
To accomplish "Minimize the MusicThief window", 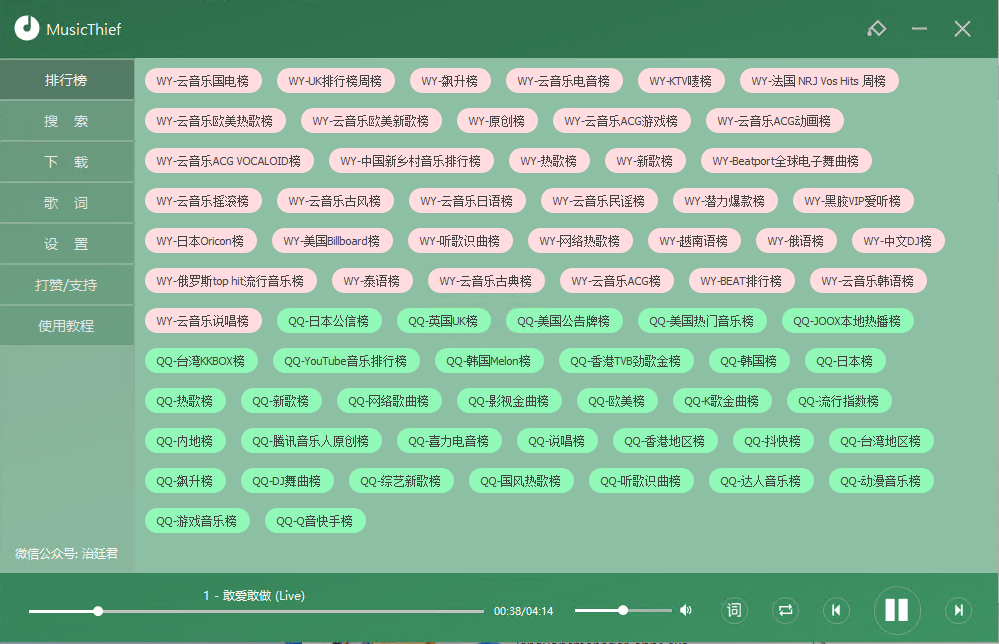I will click(x=919, y=29).
